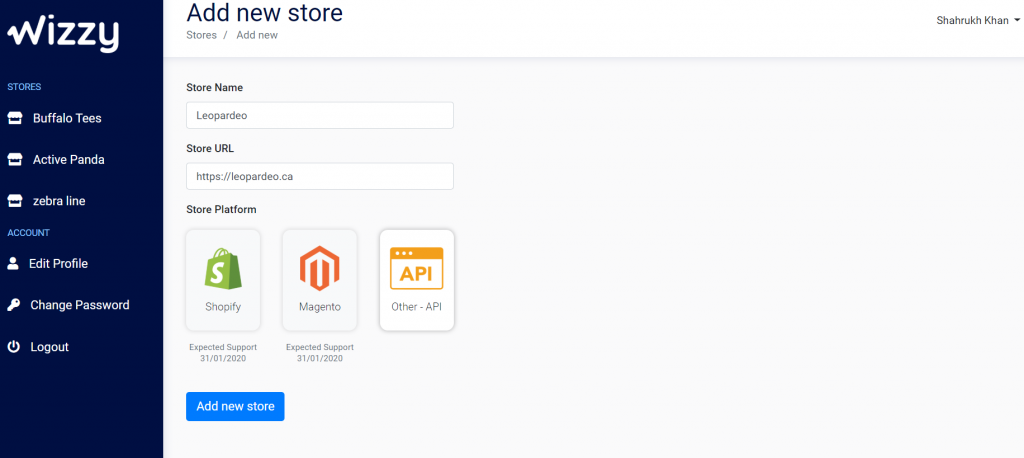
Task: Click the Shopify shopping bag logo
Action: [223, 269]
